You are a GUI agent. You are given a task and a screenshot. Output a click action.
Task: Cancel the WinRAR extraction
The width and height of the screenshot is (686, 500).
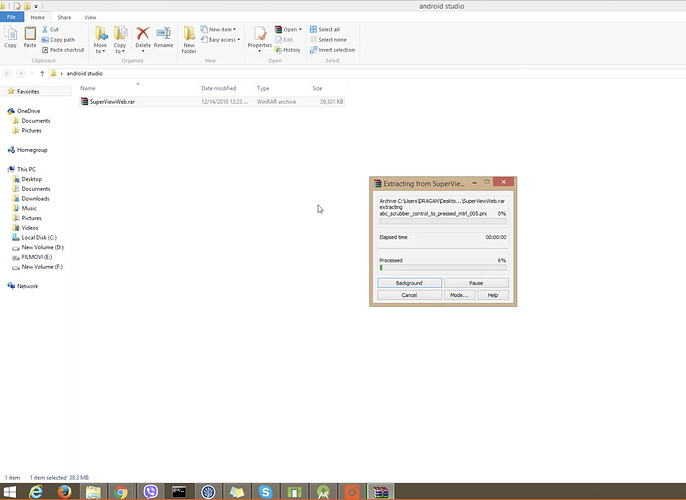coord(409,295)
